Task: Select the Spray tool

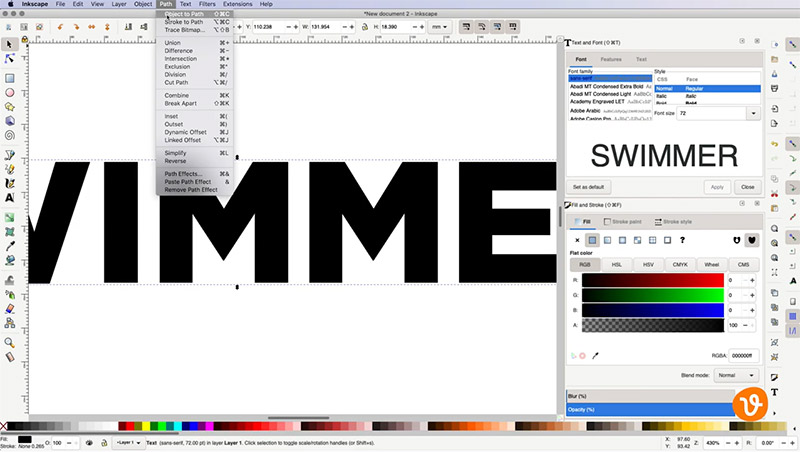Action: 9,294
